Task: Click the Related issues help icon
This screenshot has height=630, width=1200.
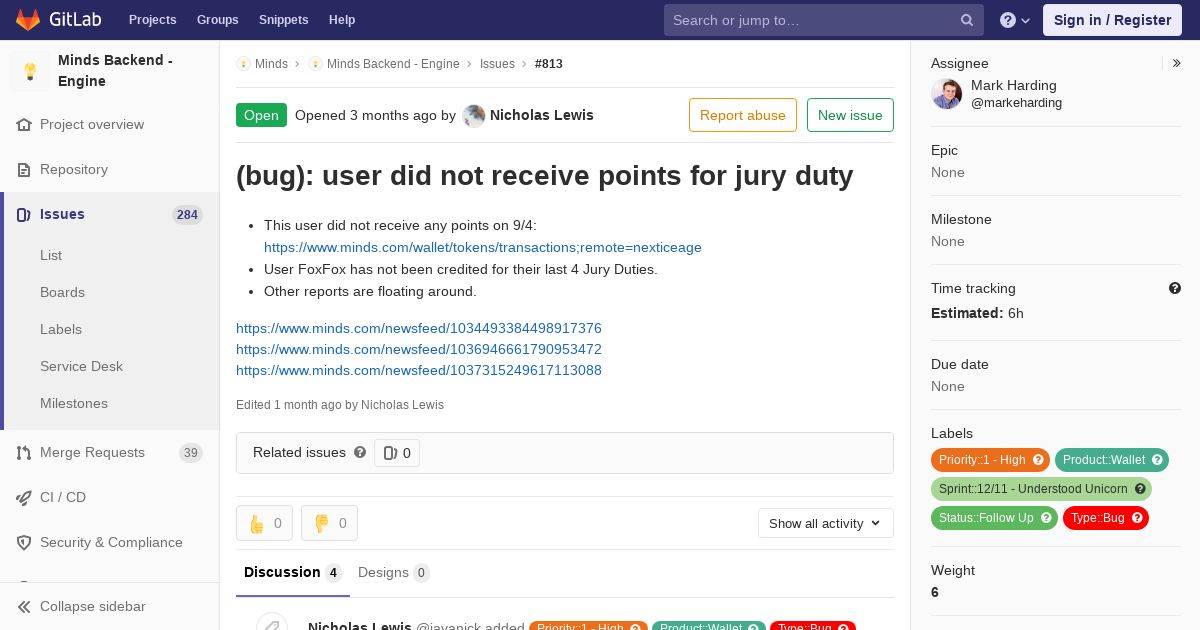Action: 360,453
